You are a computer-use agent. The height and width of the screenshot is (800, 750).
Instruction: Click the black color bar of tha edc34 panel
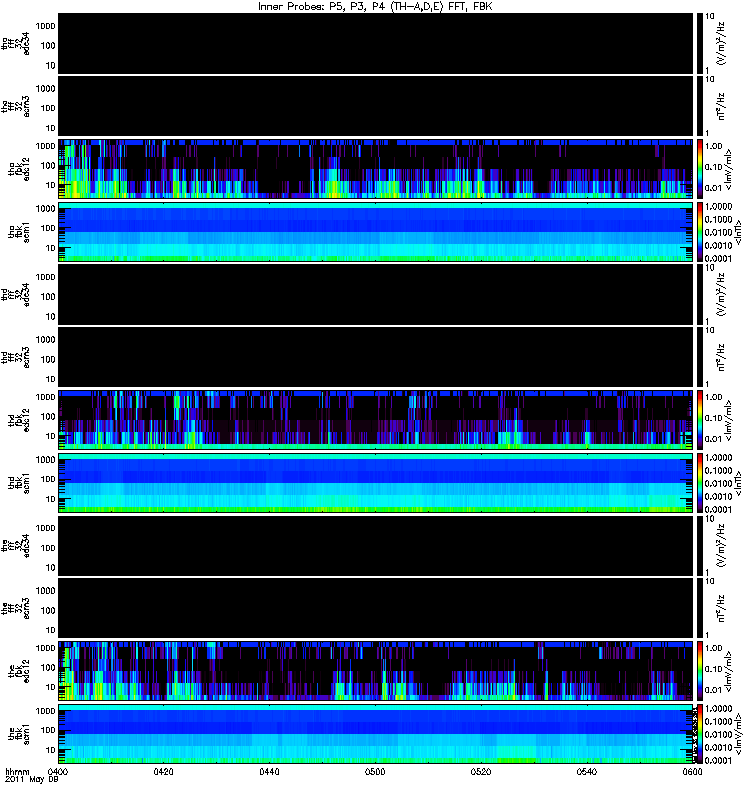pyautogui.click(x=700, y=44)
